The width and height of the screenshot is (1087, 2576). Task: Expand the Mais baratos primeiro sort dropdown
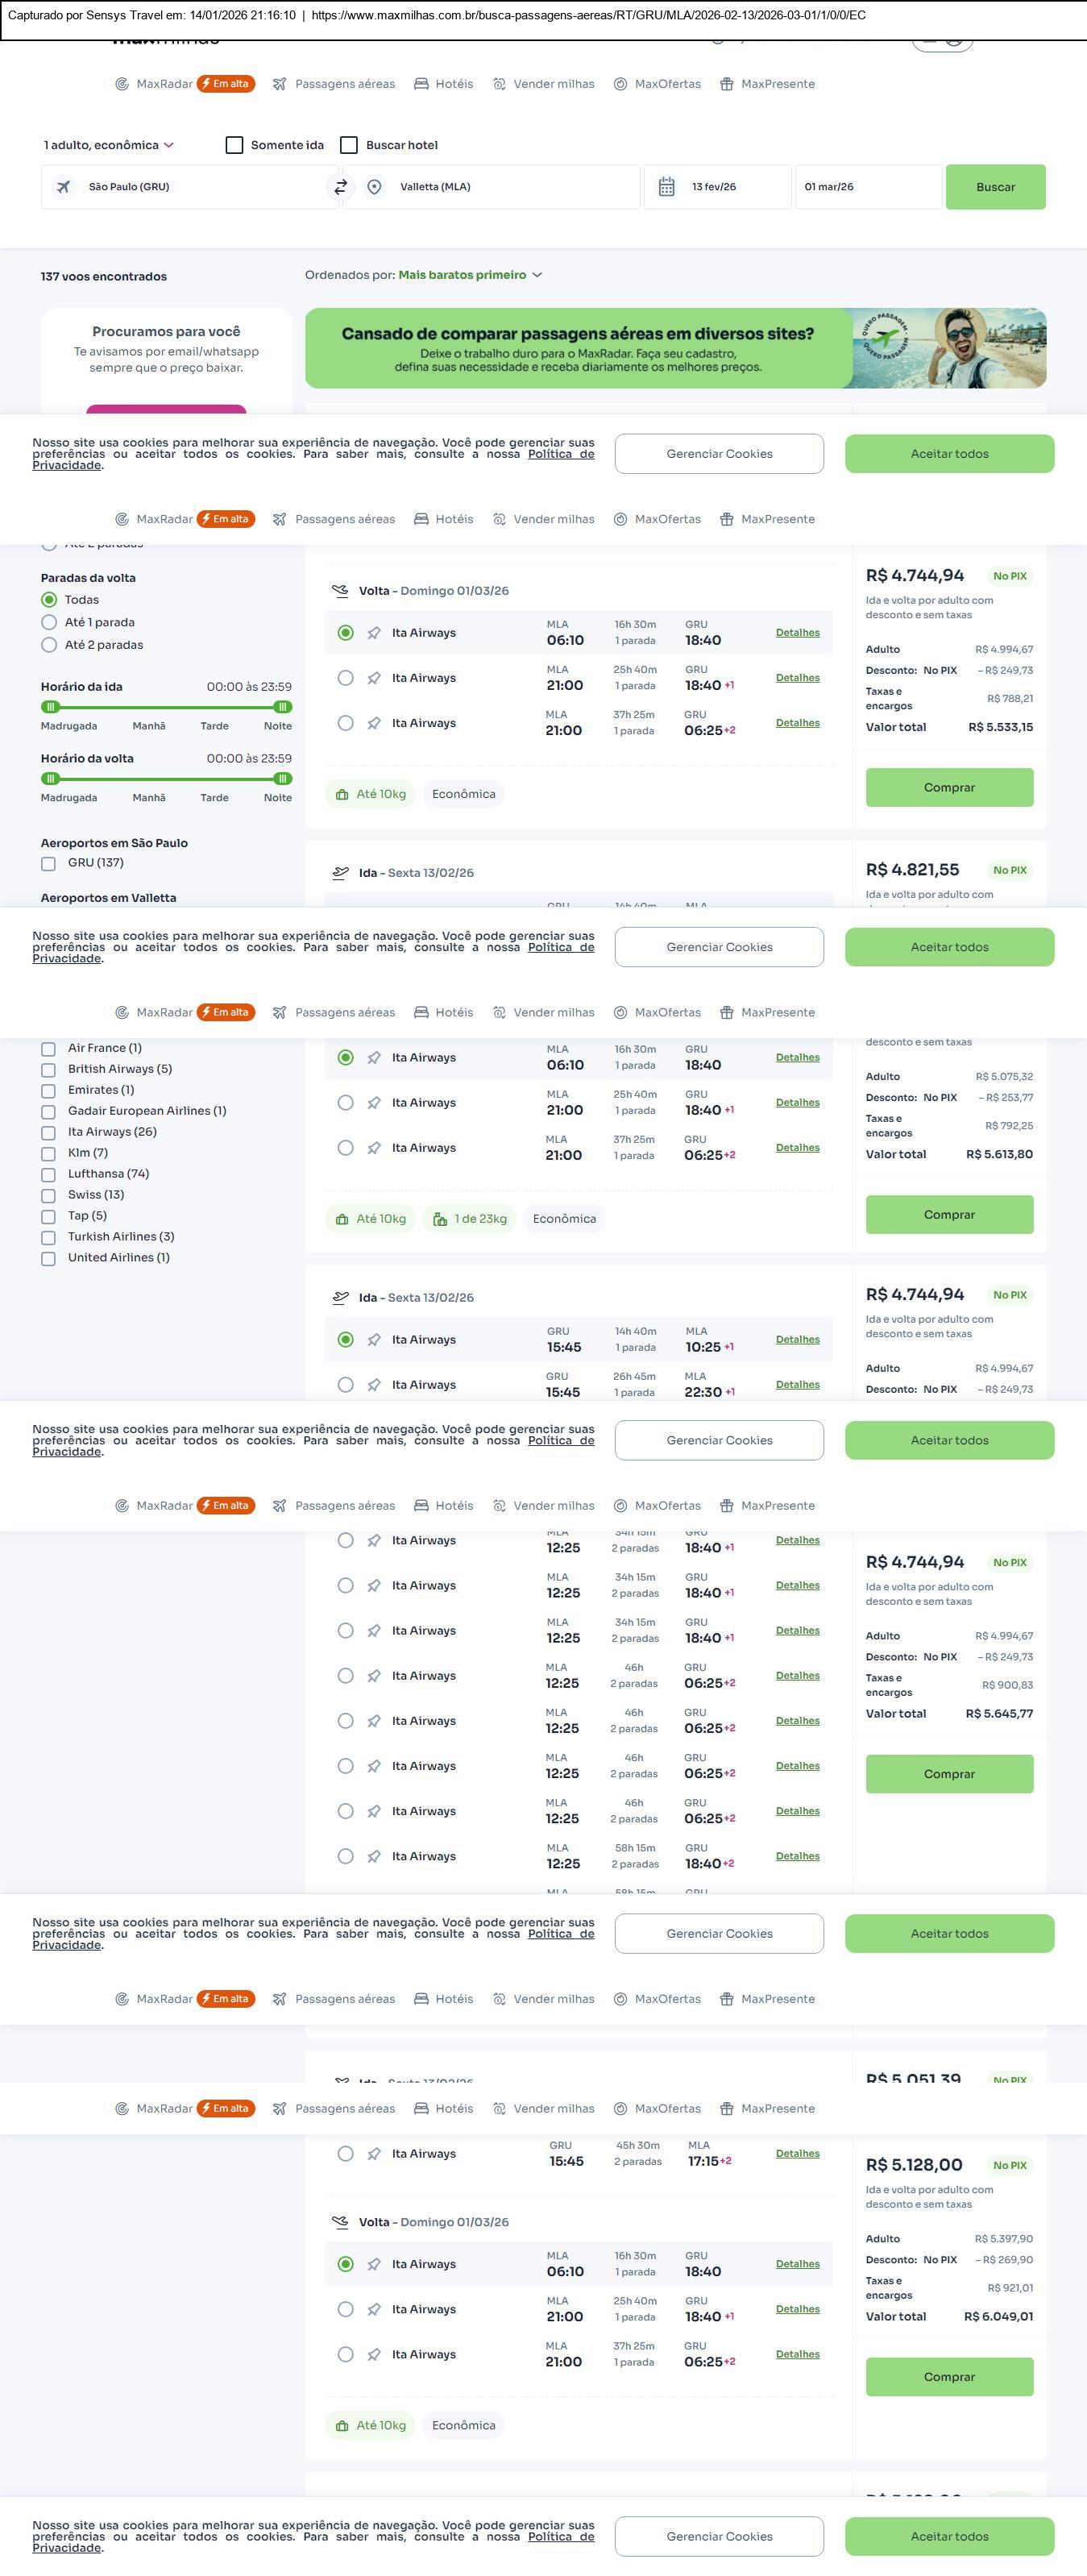[x=470, y=275]
